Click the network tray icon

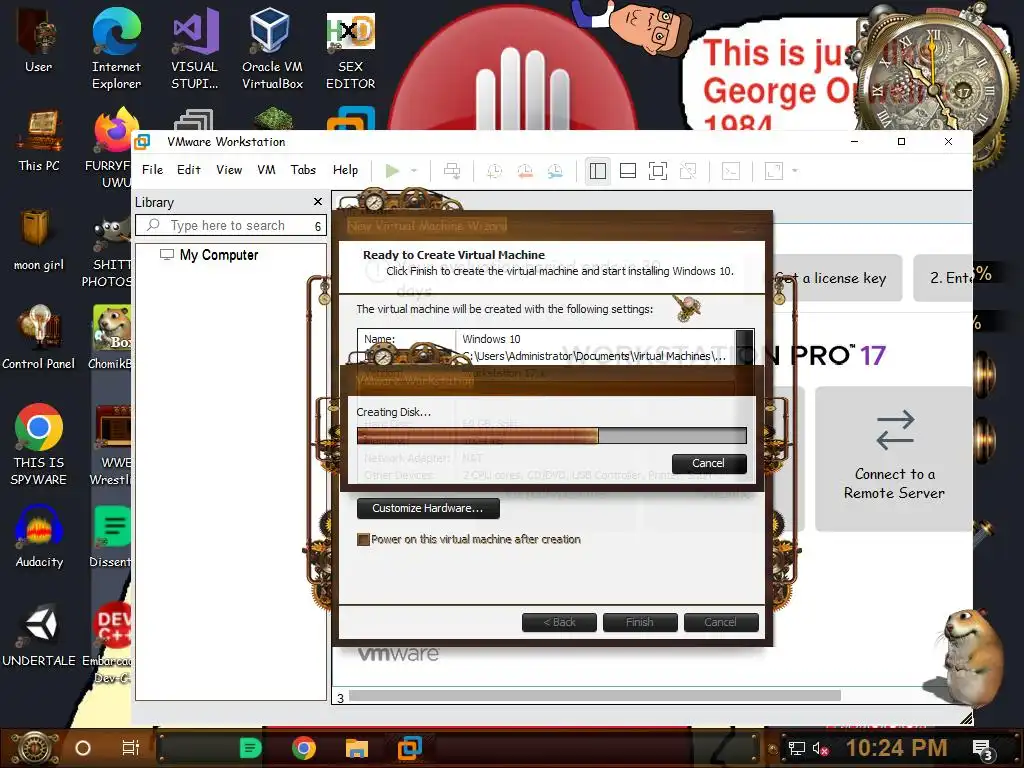coord(796,748)
